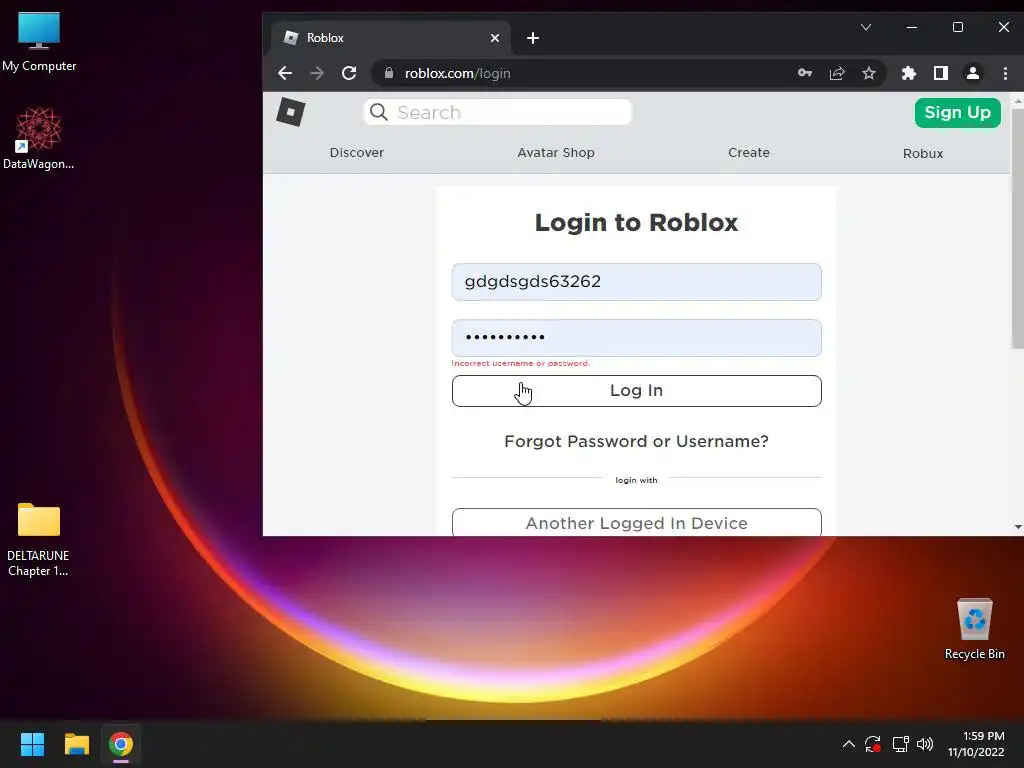1024x768 pixels.
Task: Click Incorrect username or password text
Action: [520, 363]
